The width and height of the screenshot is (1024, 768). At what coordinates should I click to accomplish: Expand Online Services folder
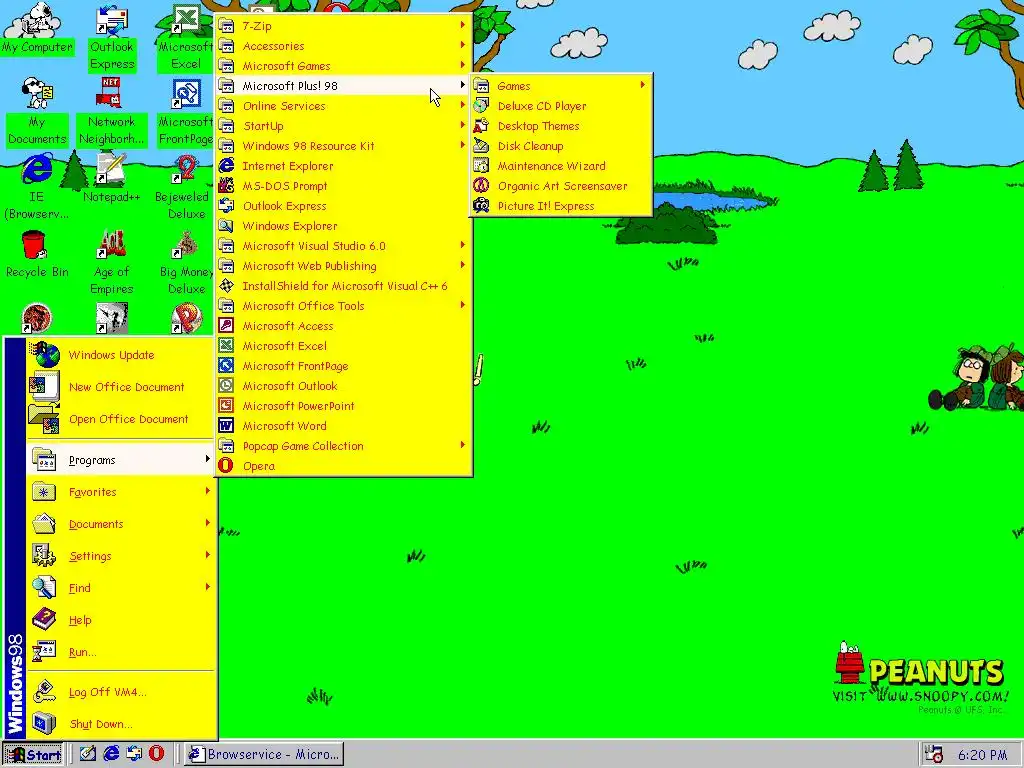(x=344, y=106)
